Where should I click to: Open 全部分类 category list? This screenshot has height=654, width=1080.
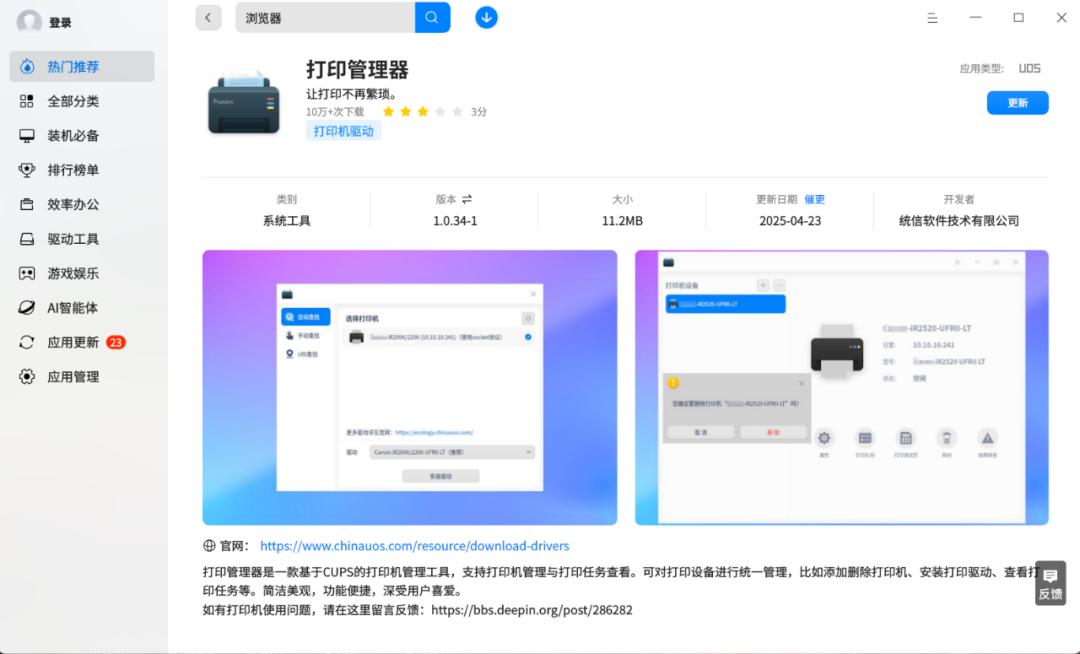click(x=82, y=101)
